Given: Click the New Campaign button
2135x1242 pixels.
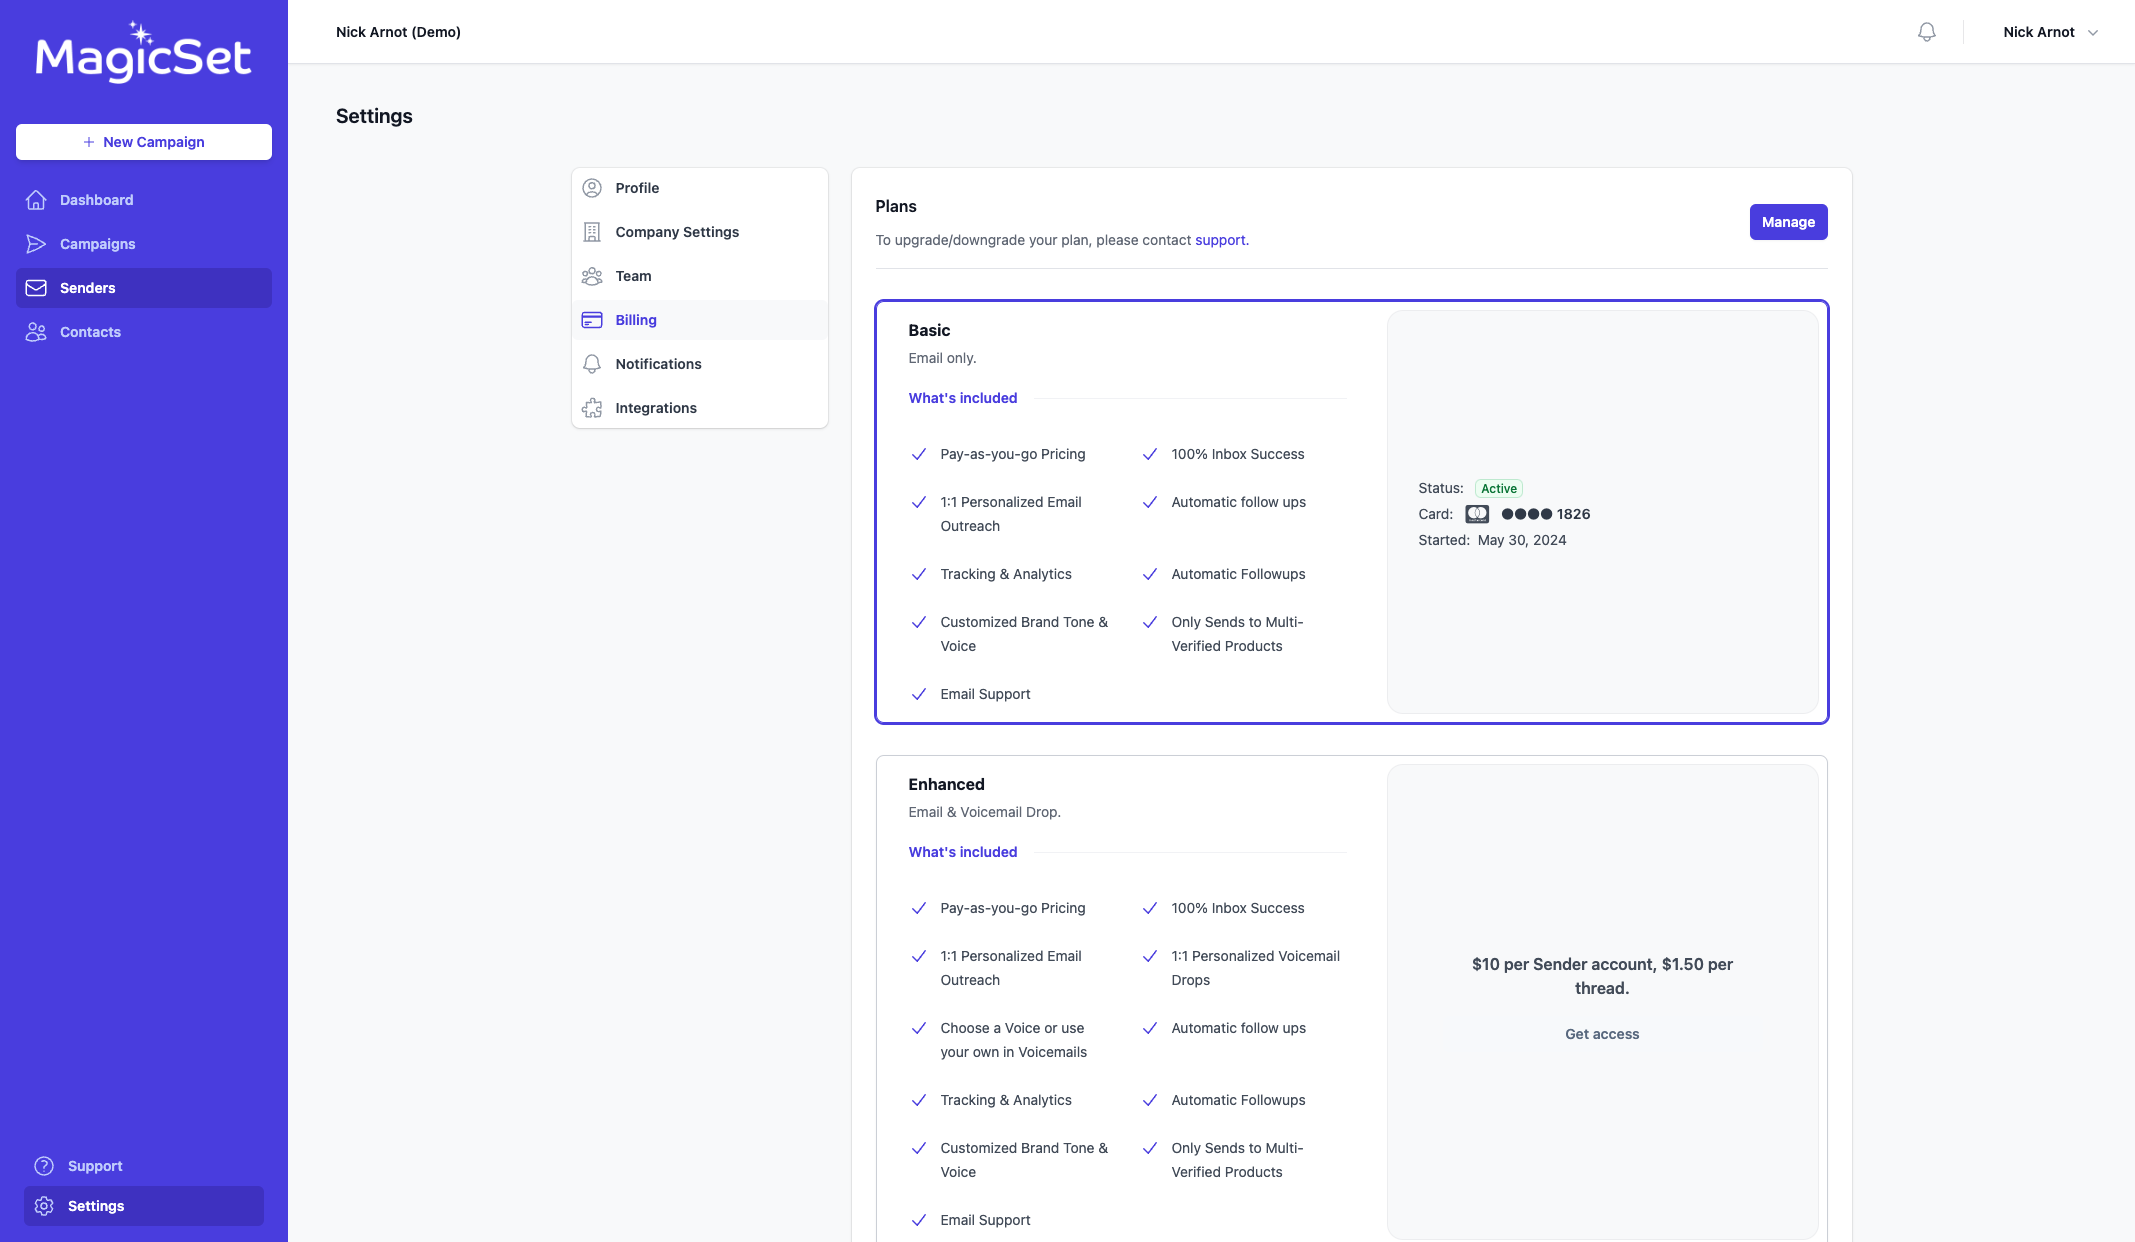Looking at the screenshot, I should tap(144, 142).
